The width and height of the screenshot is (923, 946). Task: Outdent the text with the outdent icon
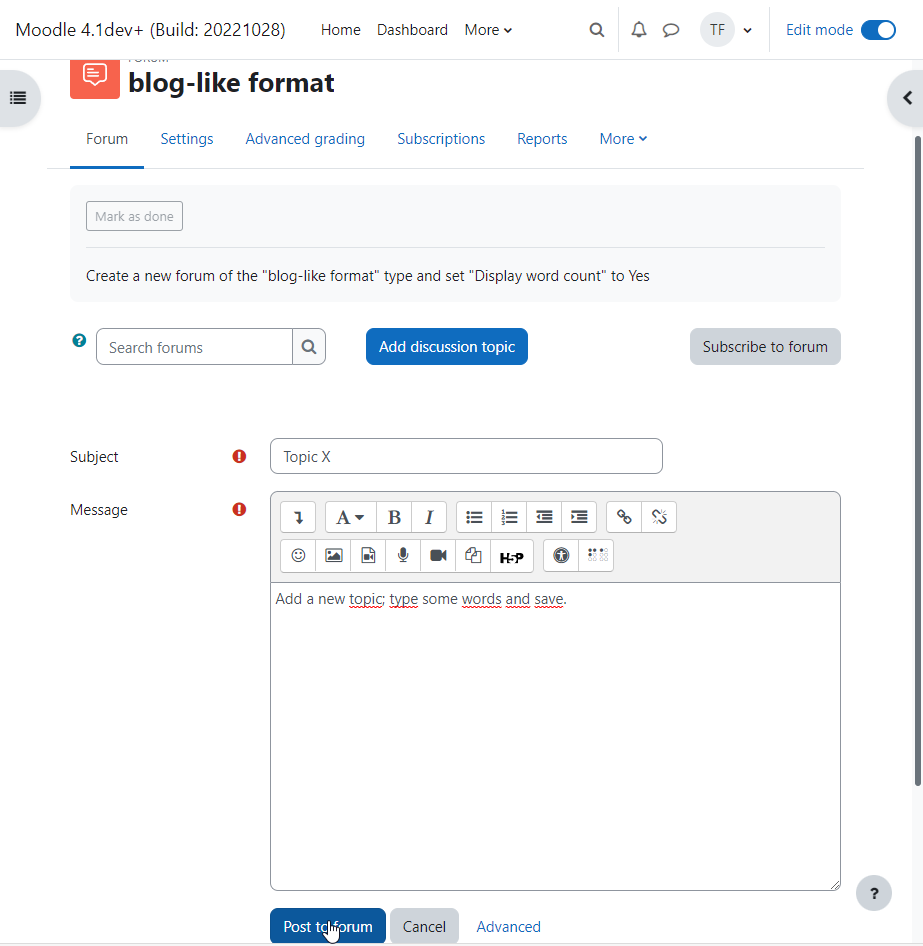click(x=544, y=517)
